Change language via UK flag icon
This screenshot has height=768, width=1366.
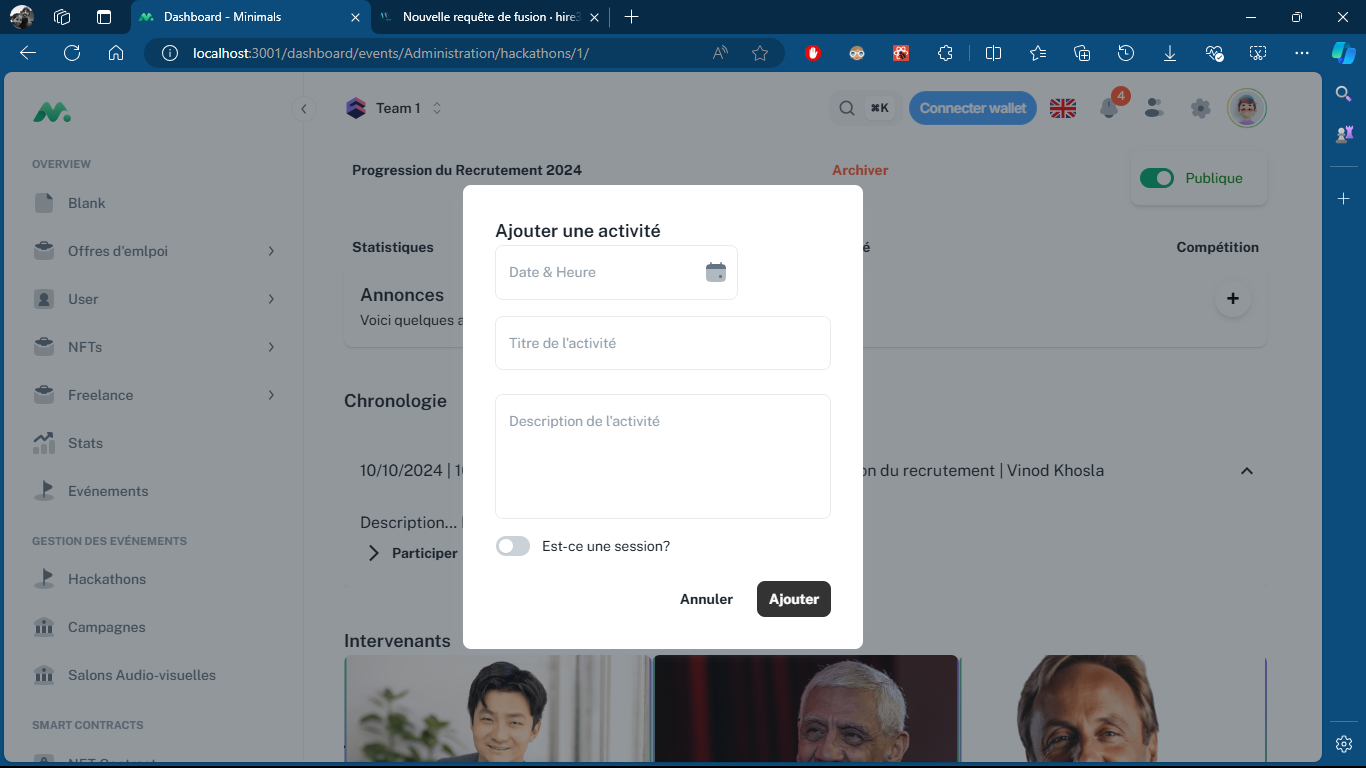pos(1063,108)
